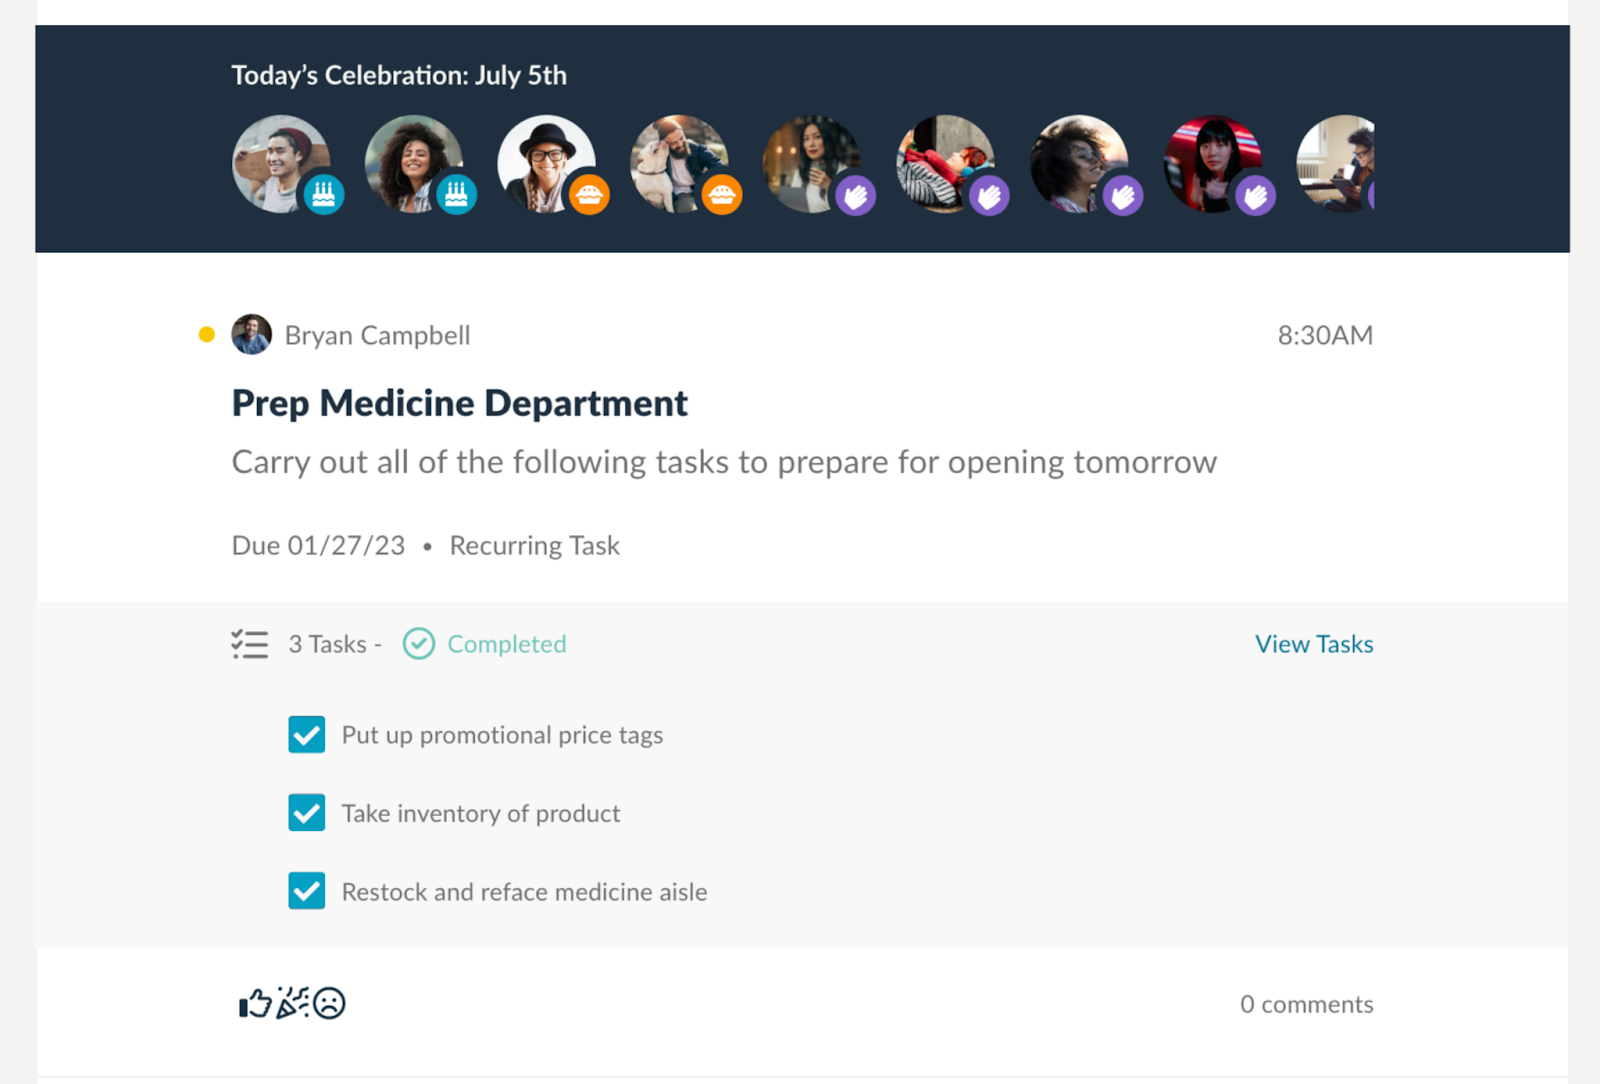Select the sad face reaction icon

[x=329, y=1003]
